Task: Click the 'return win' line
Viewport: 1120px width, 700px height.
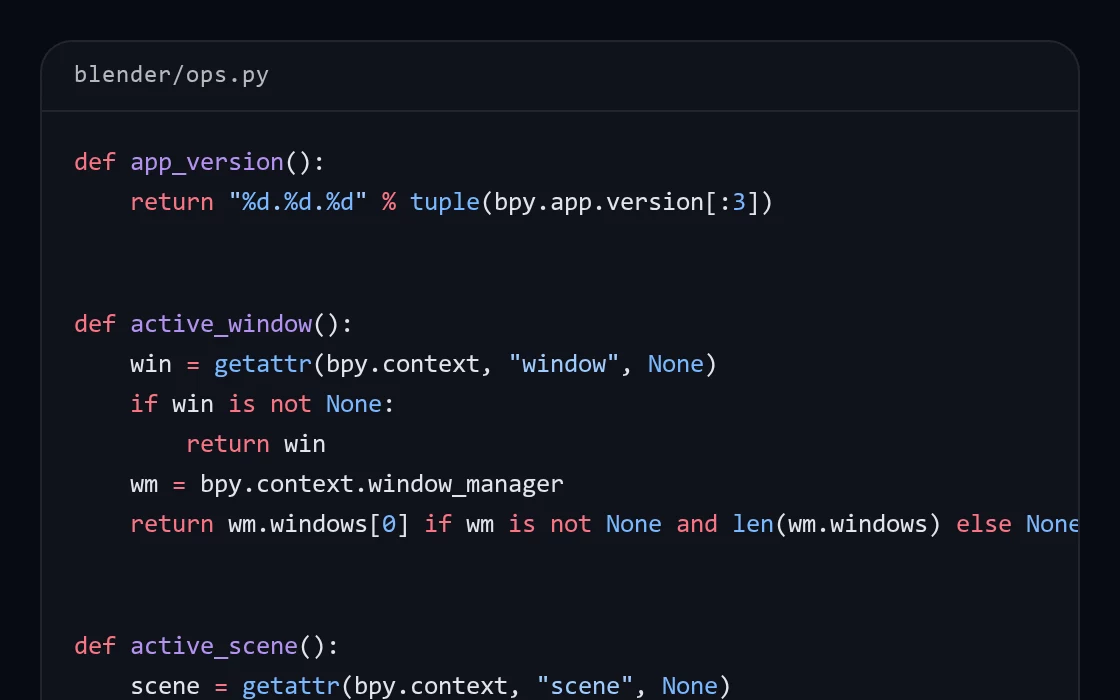Action: [256, 444]
